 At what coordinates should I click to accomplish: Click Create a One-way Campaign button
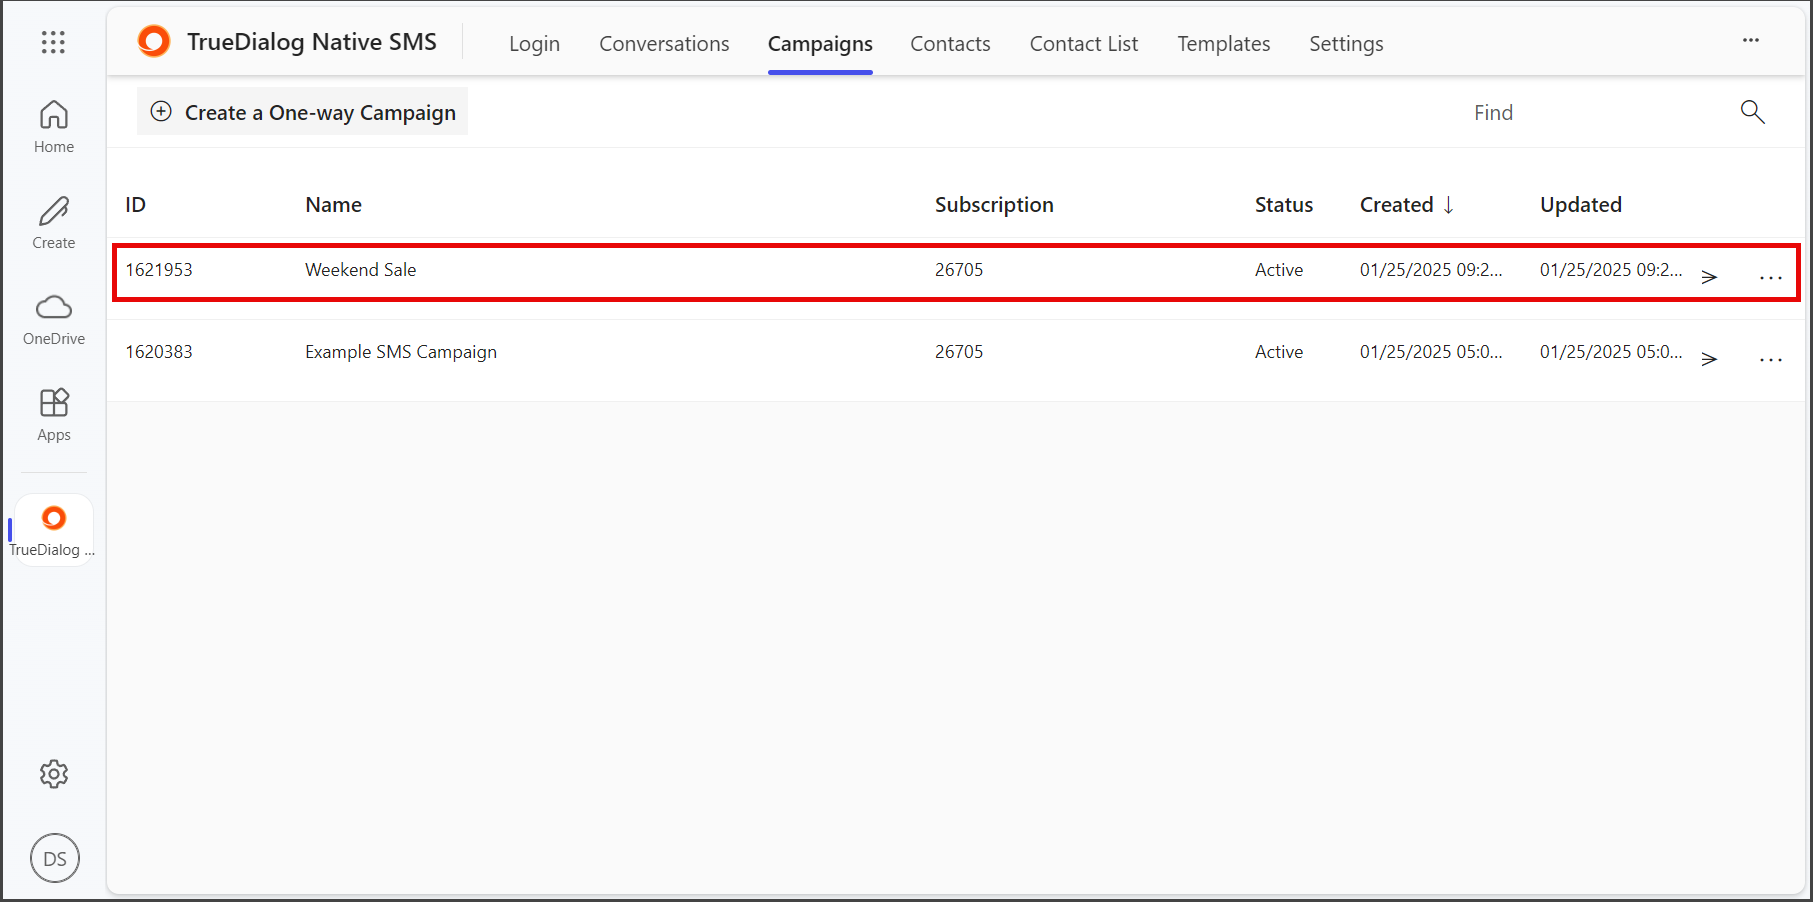(302, 112)
